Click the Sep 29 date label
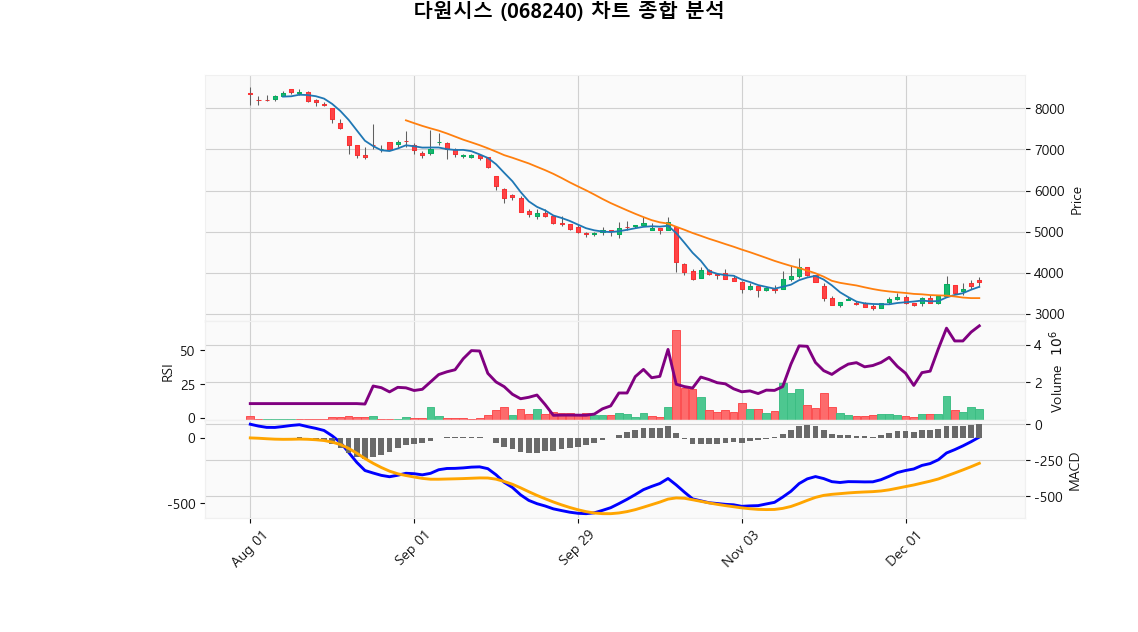Viewport: 1138px width, 632px height. click(575, 548)
